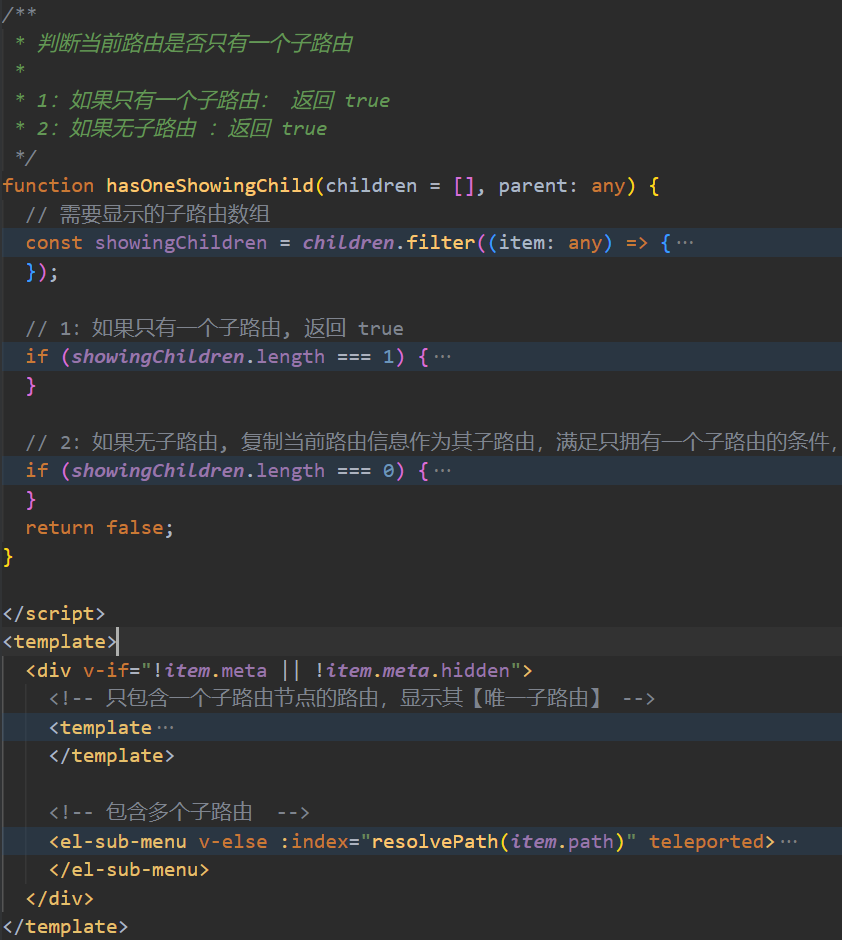Click the parent parameter in function signature
The width and height of the screenshot is (842, 940).
coord(528,186)
